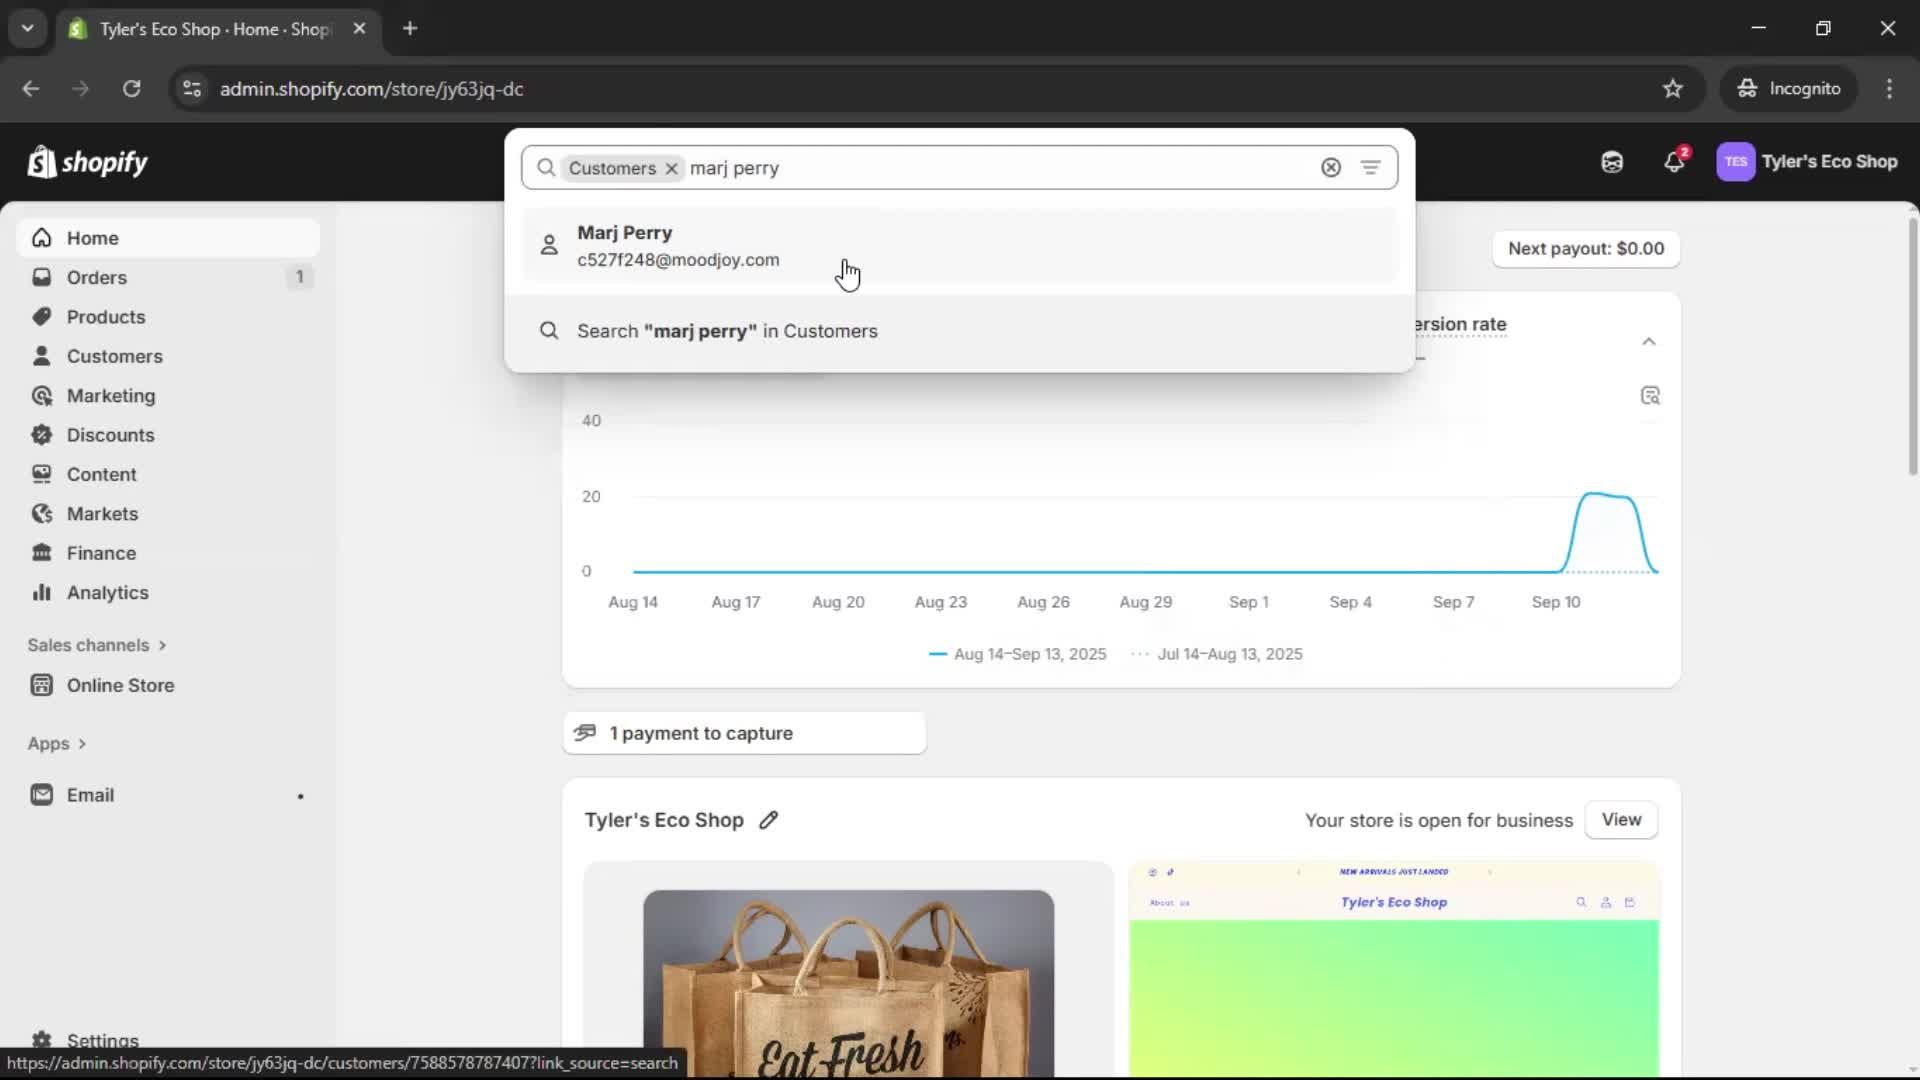Open a new browser tab
The height and width of the screenshot is (1080, 1920).
coord(410,29)
